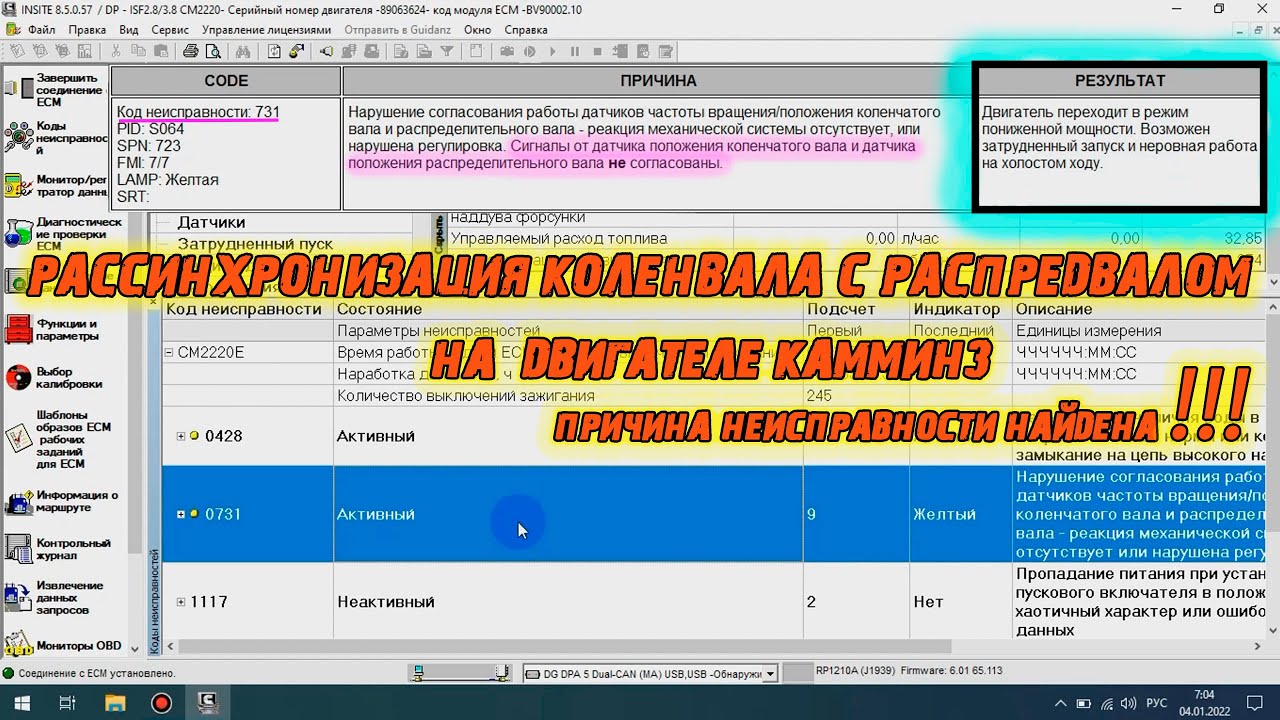Click the Cut scissors toolbar icon

click(116, 51)
